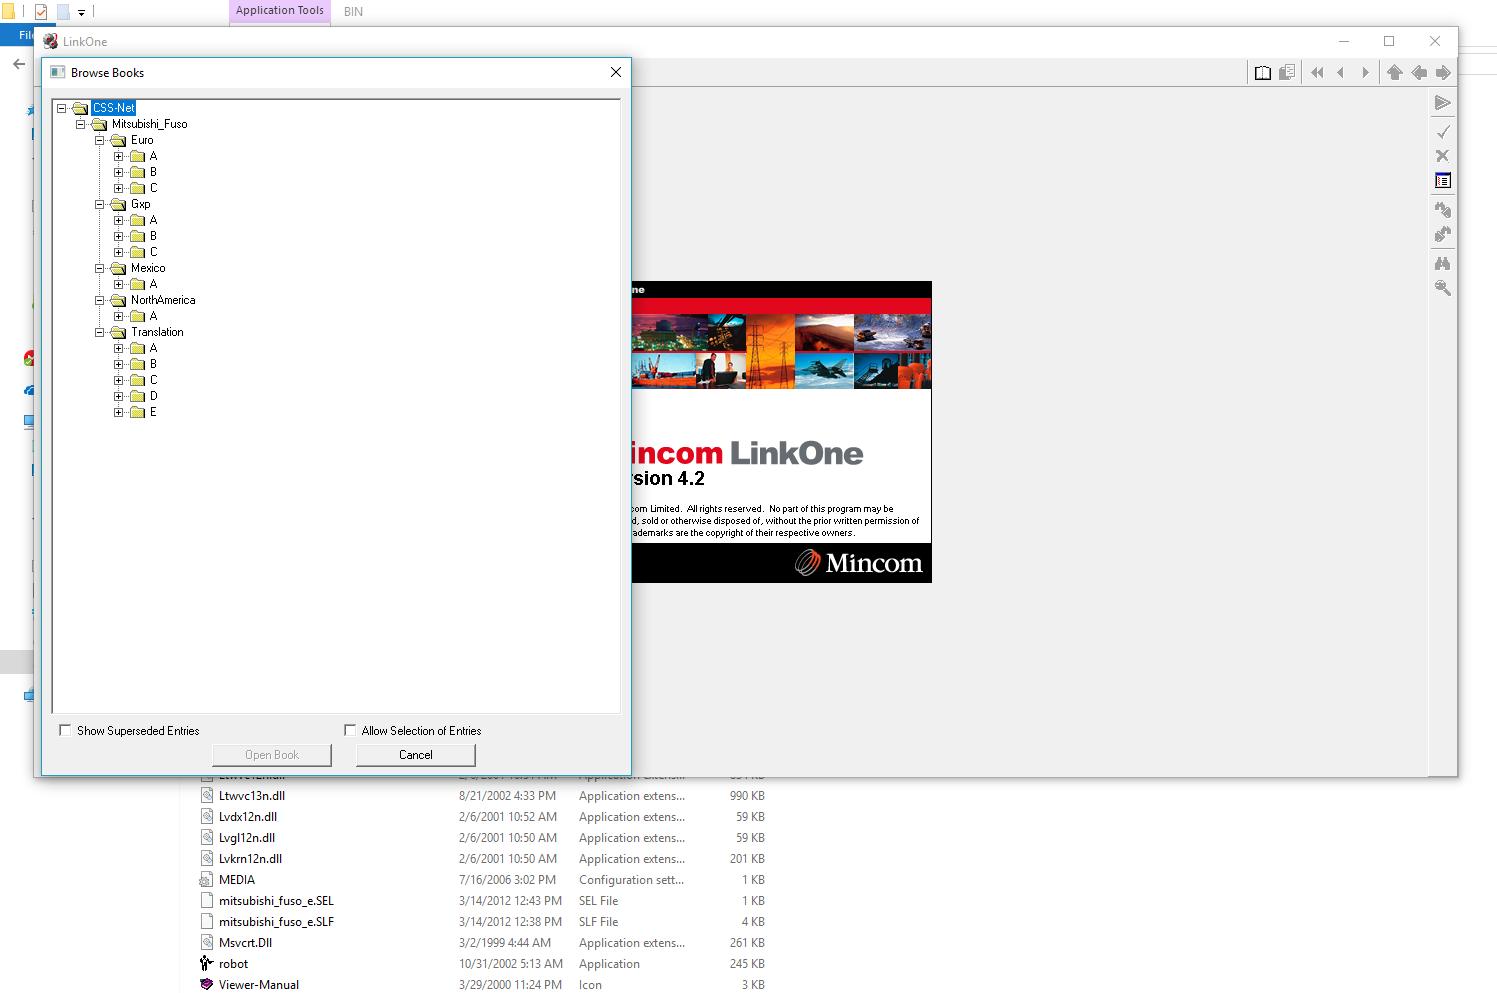Jump to first page with double-left arrow
1497x993 pixels.
pos(1317,73)
